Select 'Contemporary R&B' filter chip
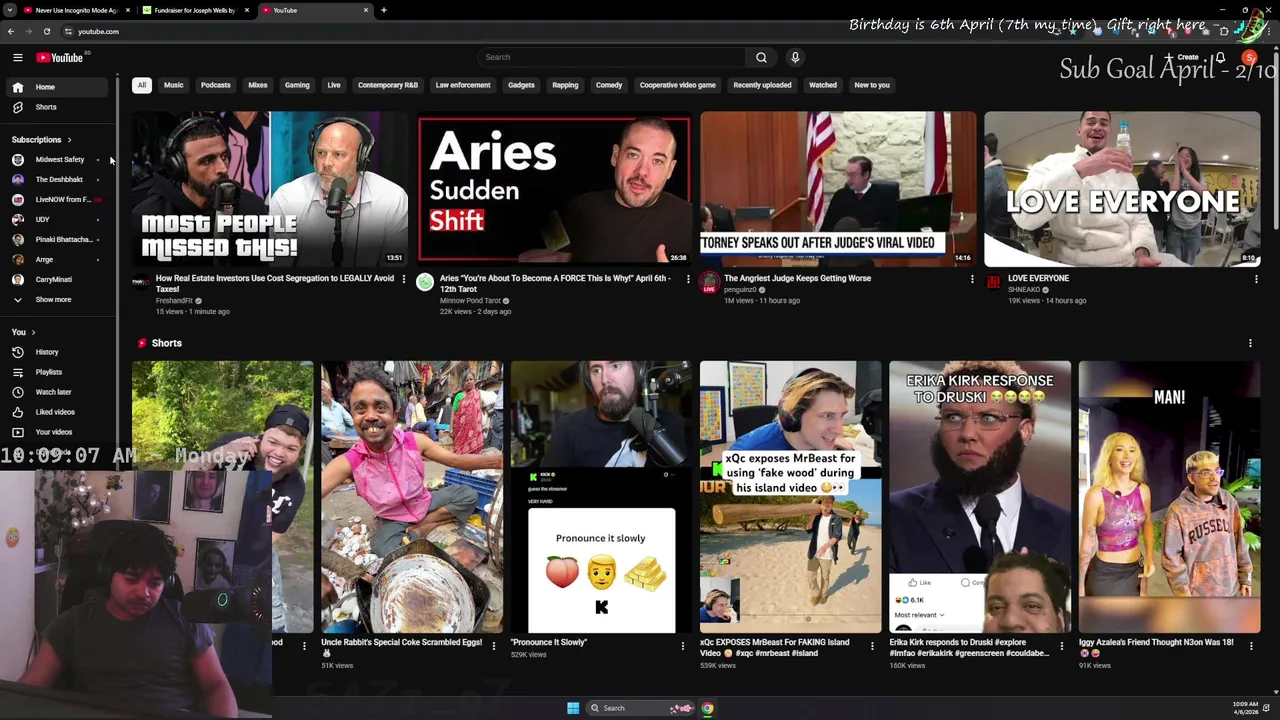The width and height of the screenshot is (1280, 720). click(388, 85)
